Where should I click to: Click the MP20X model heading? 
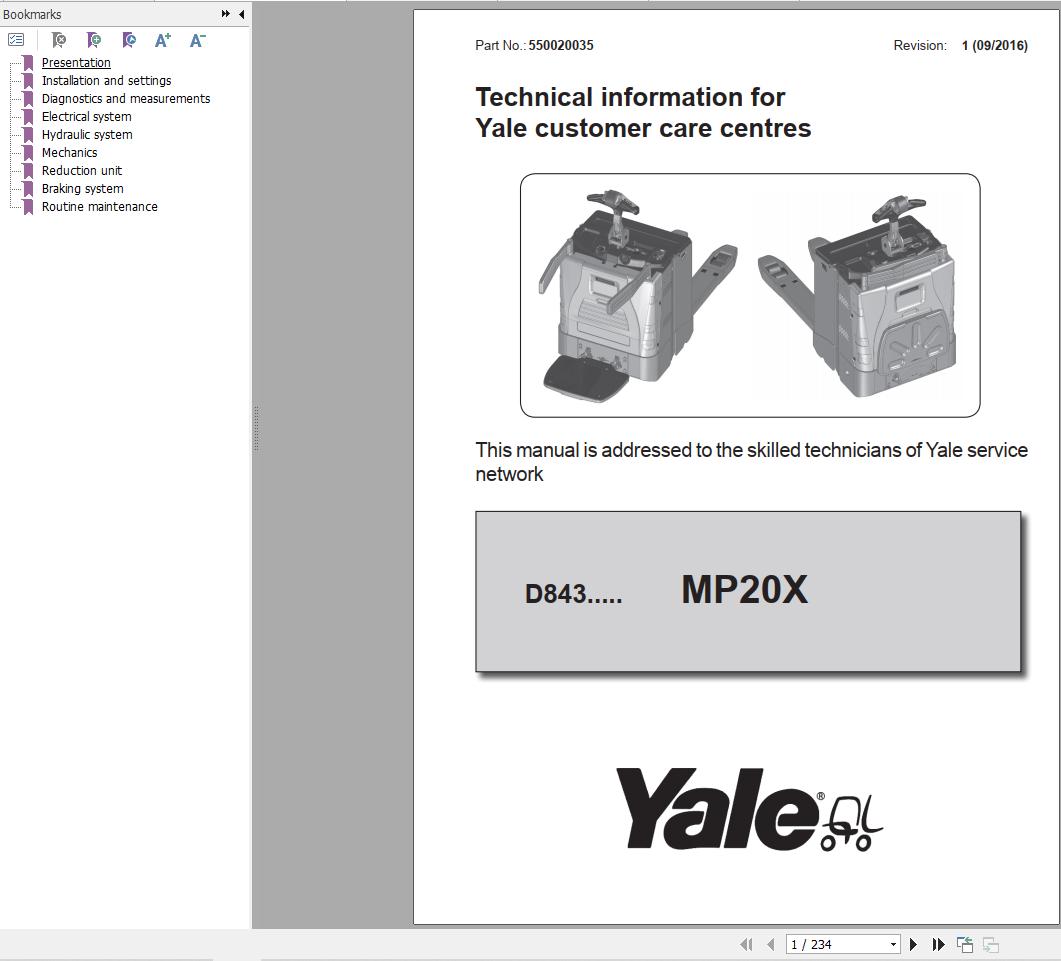point(744,589)
